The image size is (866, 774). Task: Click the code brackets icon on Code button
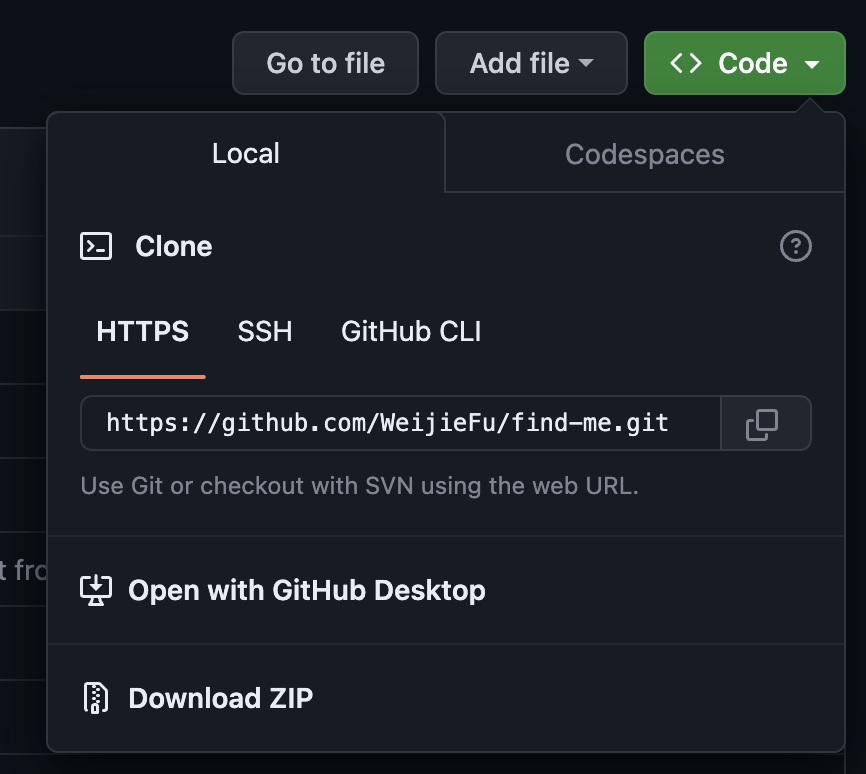(x=685, y=62)
